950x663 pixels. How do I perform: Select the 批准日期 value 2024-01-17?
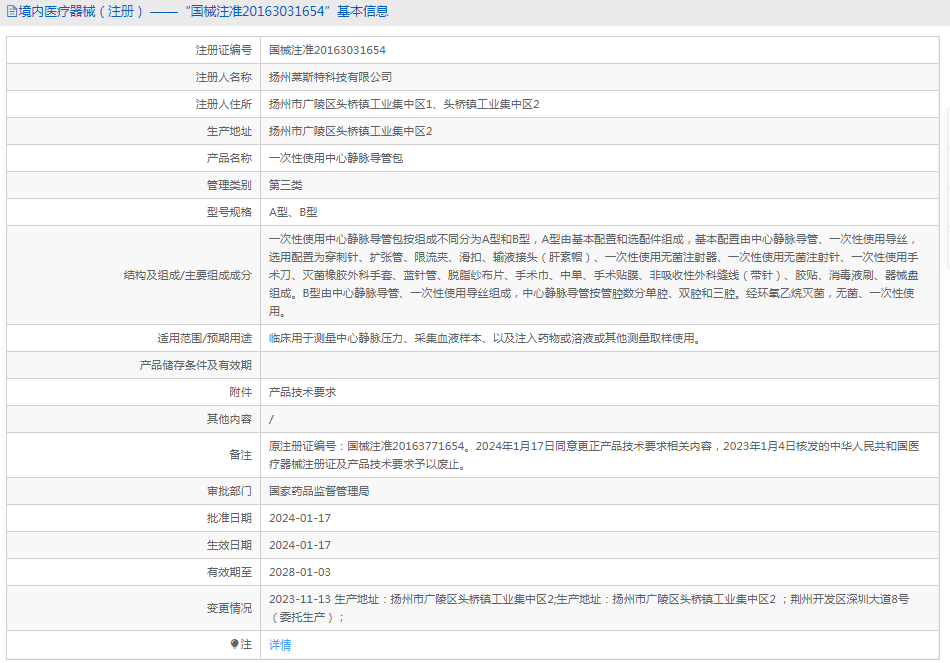[300, 518]
